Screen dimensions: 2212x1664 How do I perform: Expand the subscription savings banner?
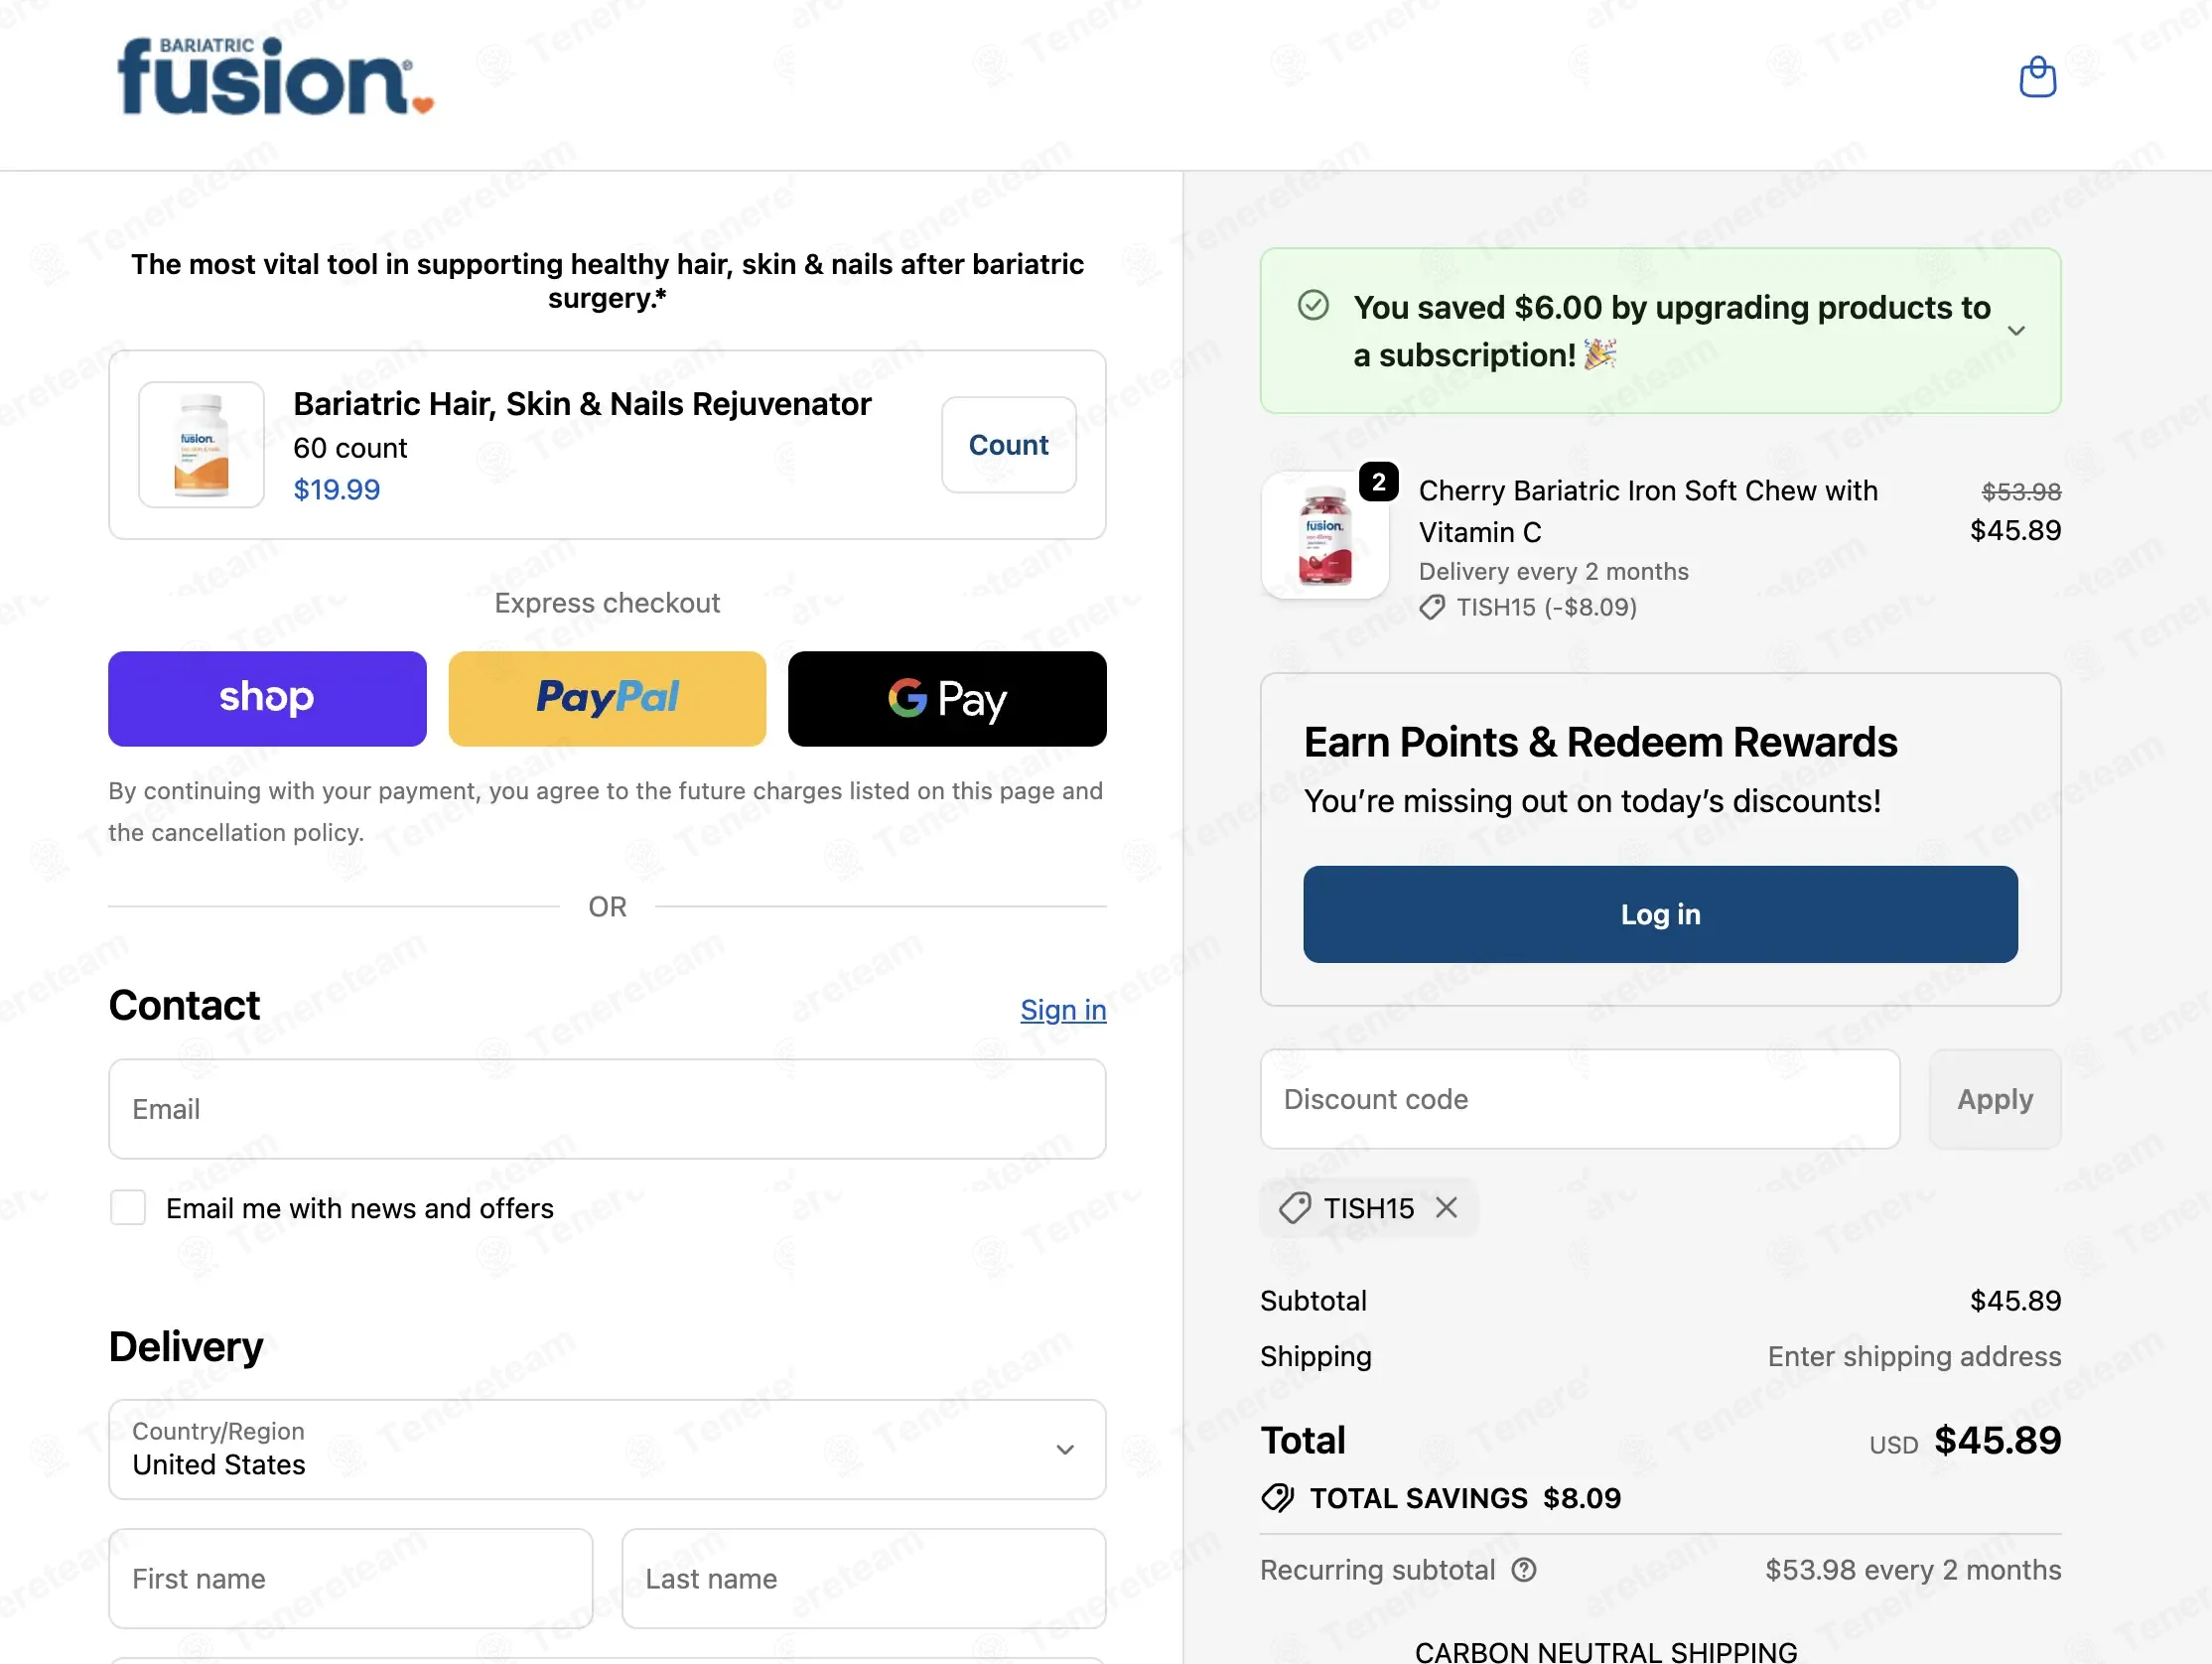[2016, 331]
